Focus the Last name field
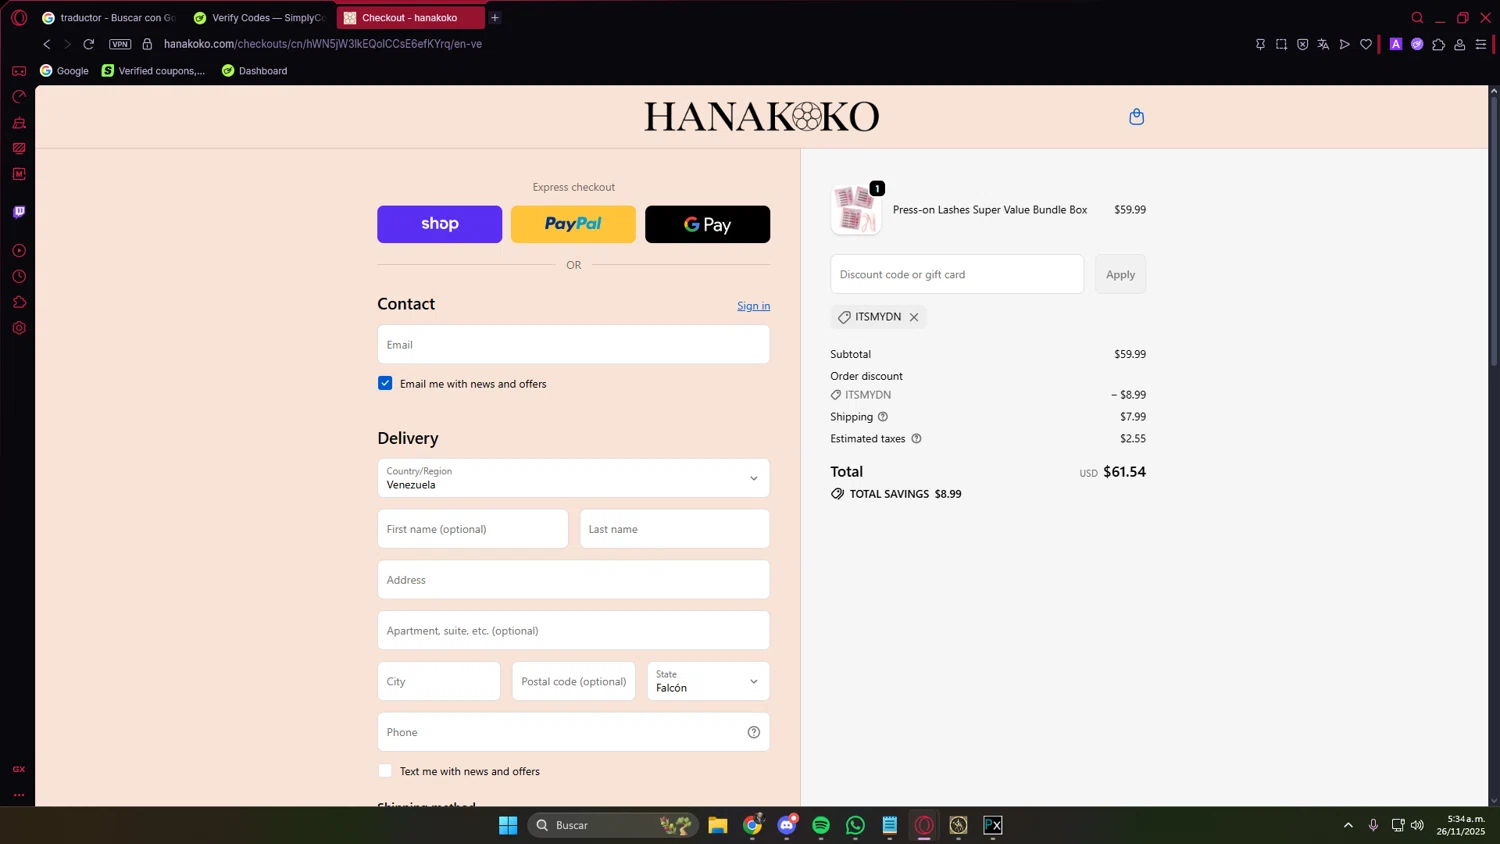The image size is (1500, 844). tap(675, 529)
